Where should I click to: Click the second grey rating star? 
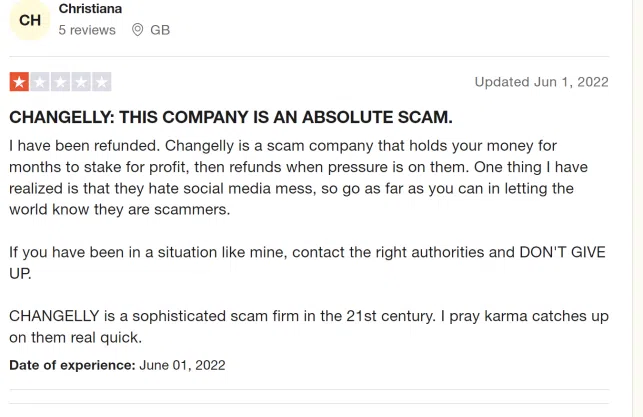coord(40,82)
